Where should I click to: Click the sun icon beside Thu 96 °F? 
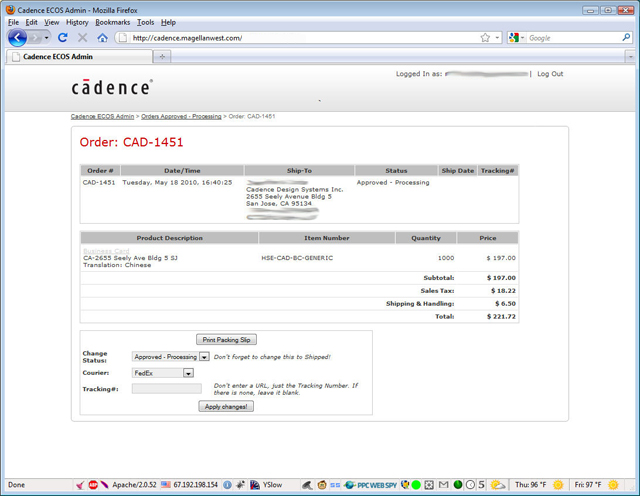point(558,485)
